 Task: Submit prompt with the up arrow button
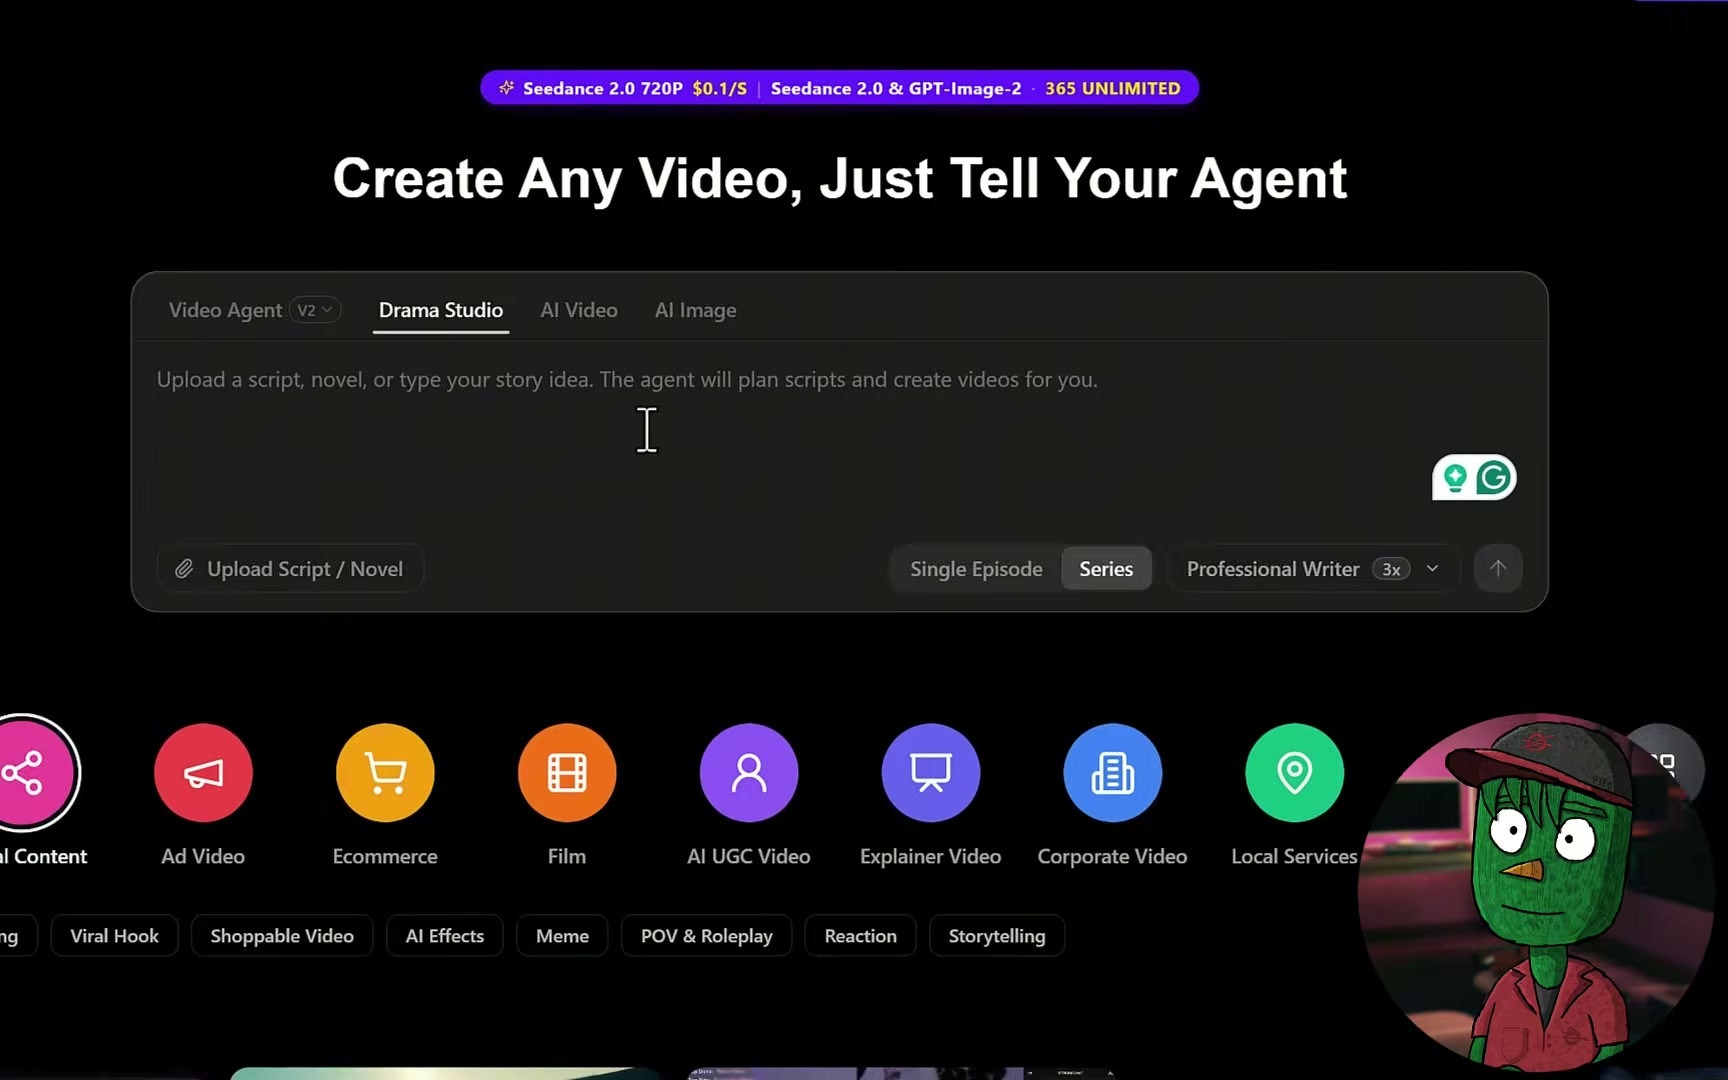pos(1498,569)
